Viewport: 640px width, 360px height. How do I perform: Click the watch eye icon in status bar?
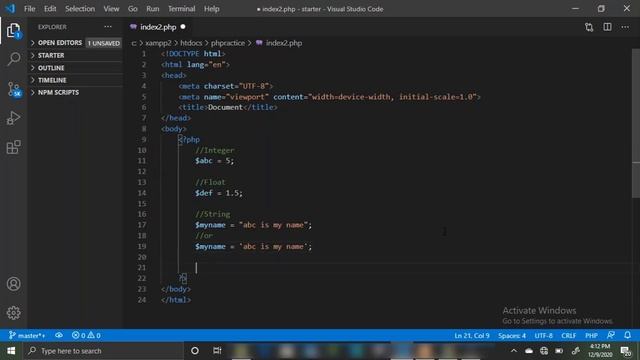[59, 335]
